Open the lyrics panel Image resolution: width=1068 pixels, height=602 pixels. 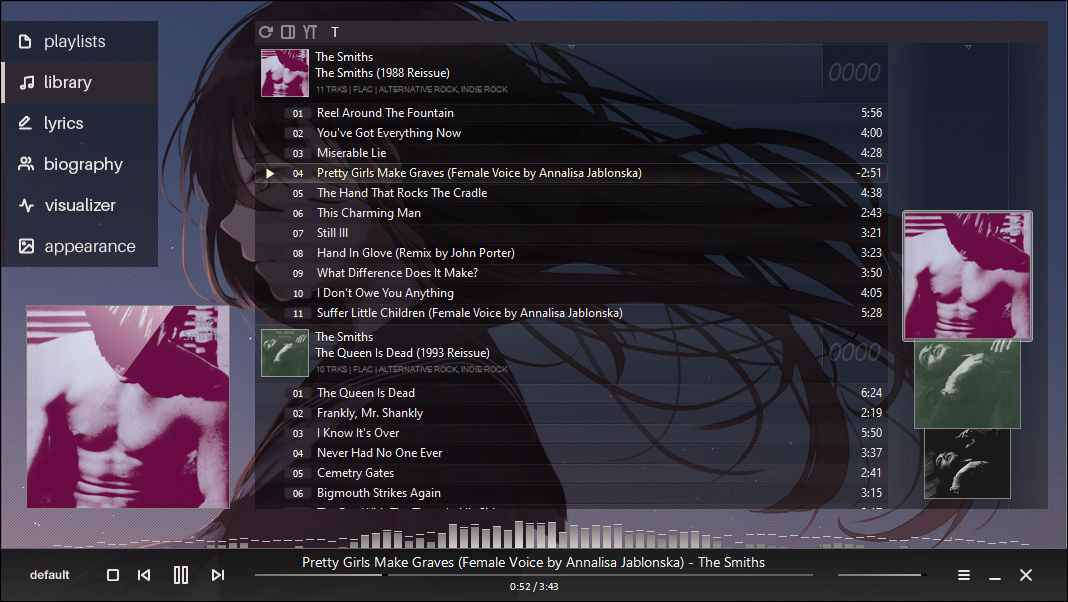coord(80,123)
